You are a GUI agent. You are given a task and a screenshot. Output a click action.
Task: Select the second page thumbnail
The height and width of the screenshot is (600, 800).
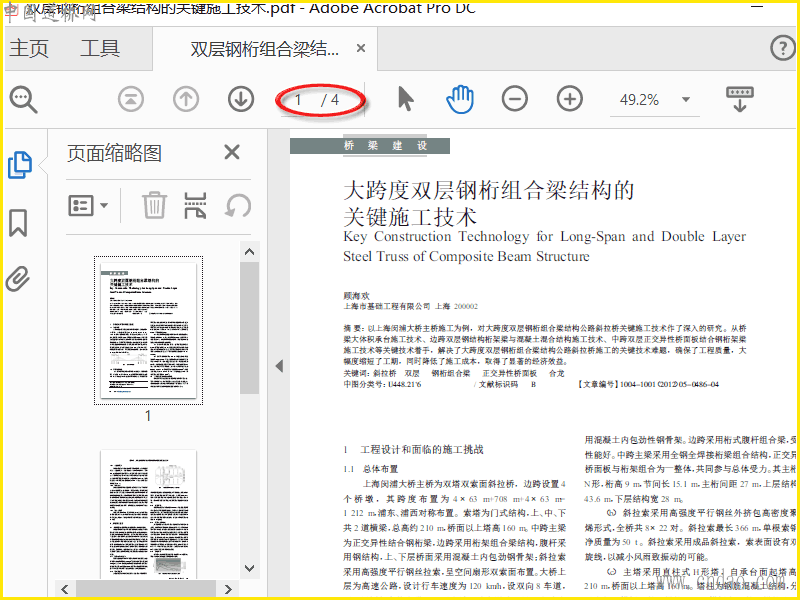click(148, 514)
